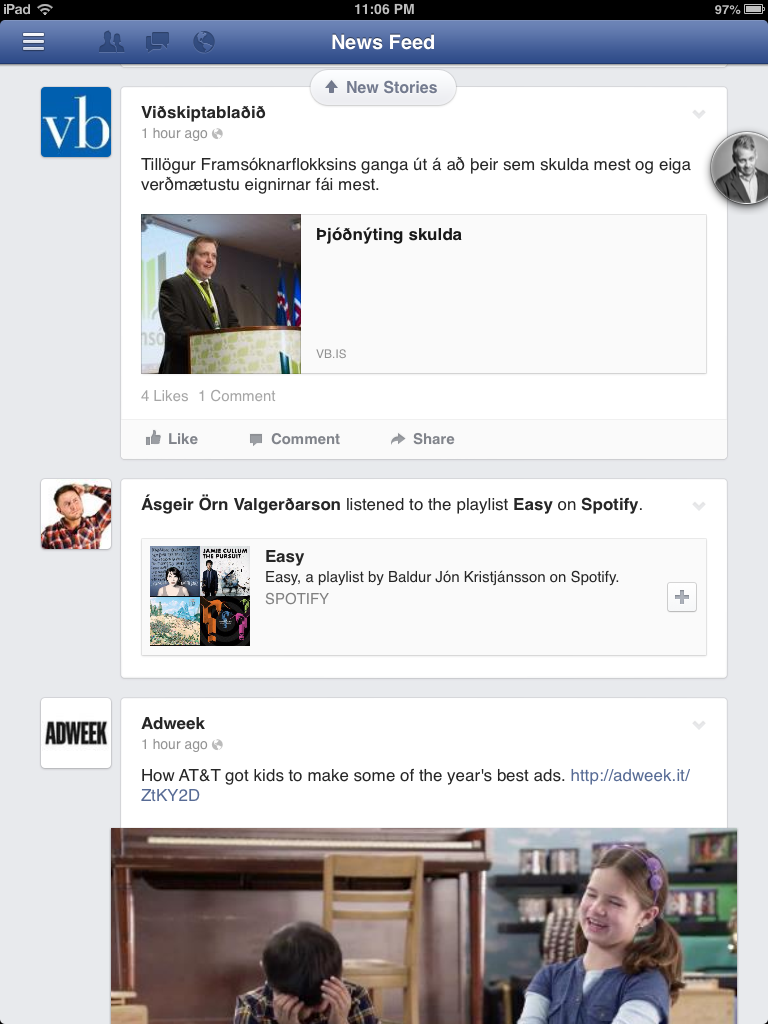The image size is (768, 1024).
Task: Open Ásgeir Örn Valgerðarson name link
Action: pyautogui.click(x=241, y=505)
